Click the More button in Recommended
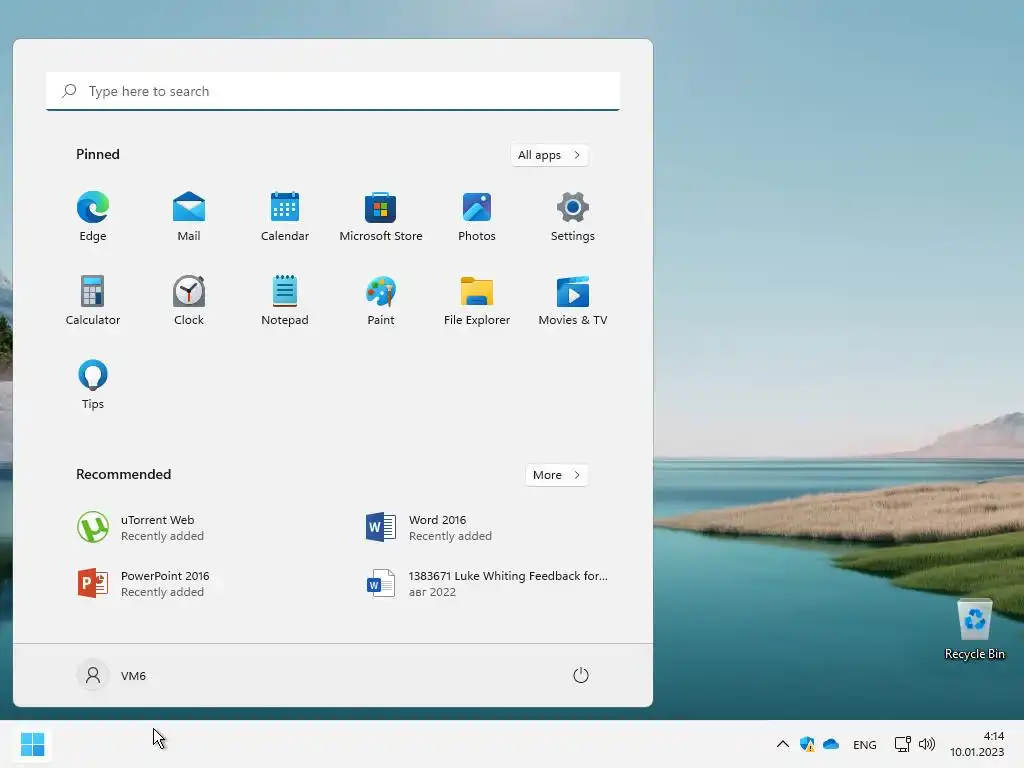 click(556, 475)
